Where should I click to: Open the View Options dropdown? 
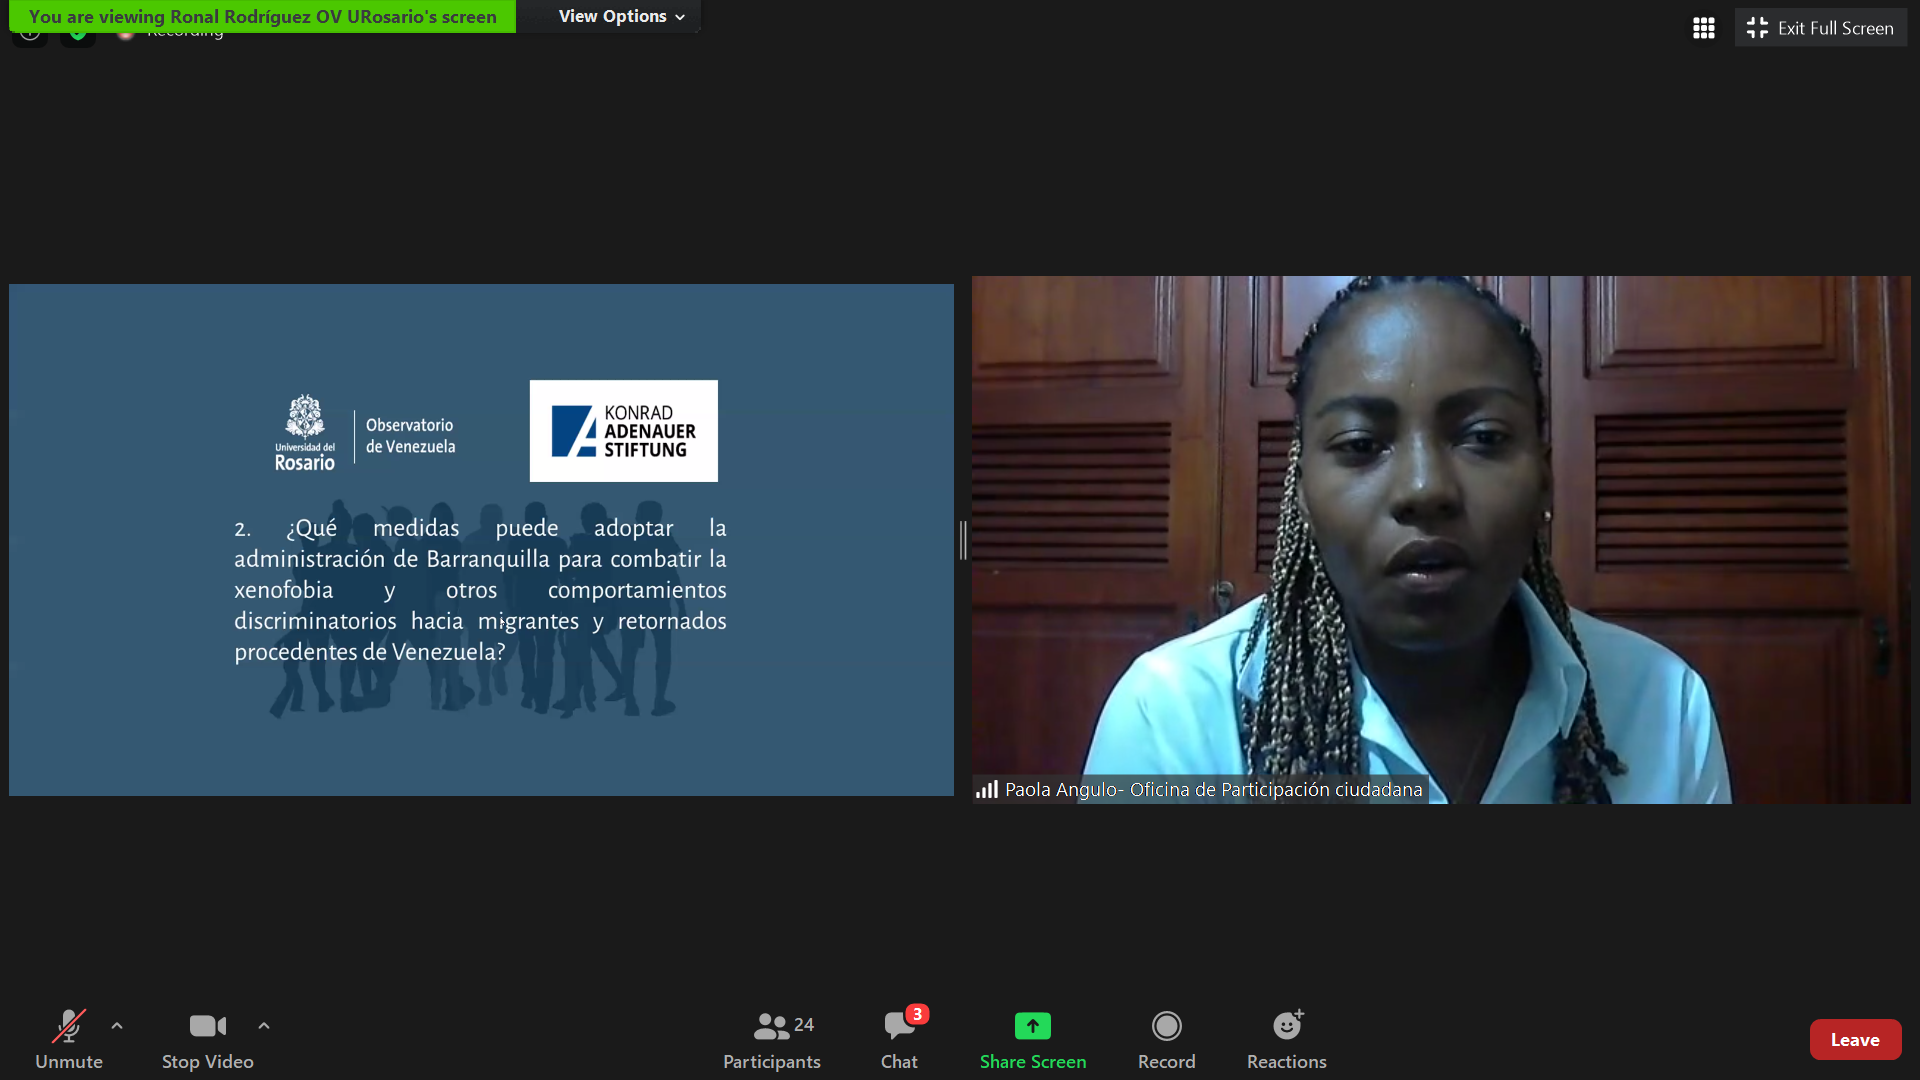621,16
